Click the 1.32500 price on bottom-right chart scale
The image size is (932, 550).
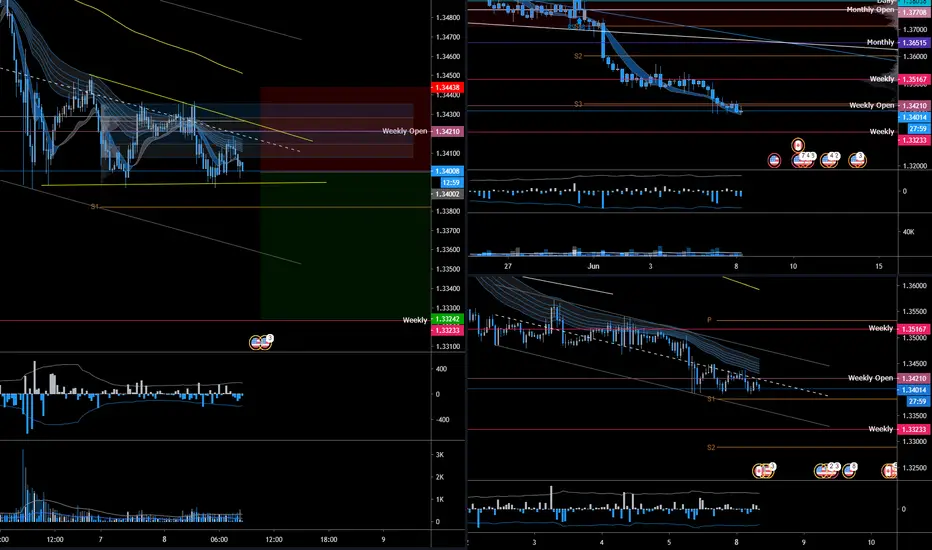[x=915, y=468]
